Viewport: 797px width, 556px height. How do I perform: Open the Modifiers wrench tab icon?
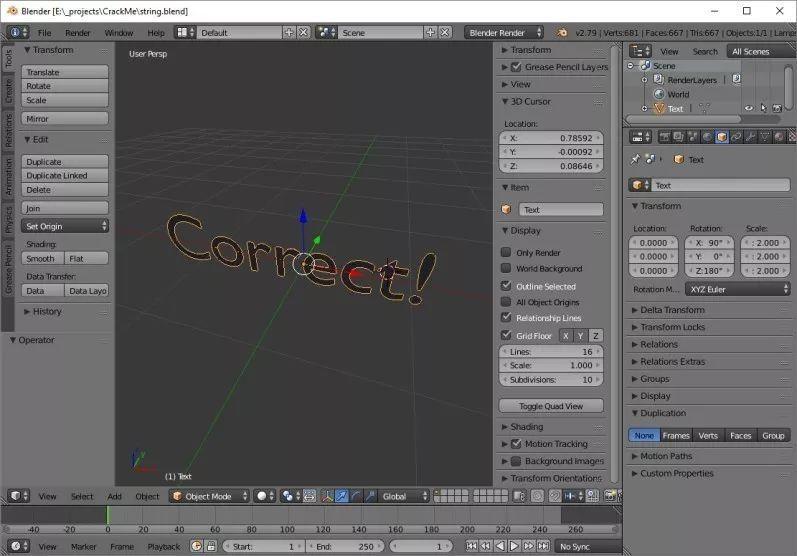[750, 136]
